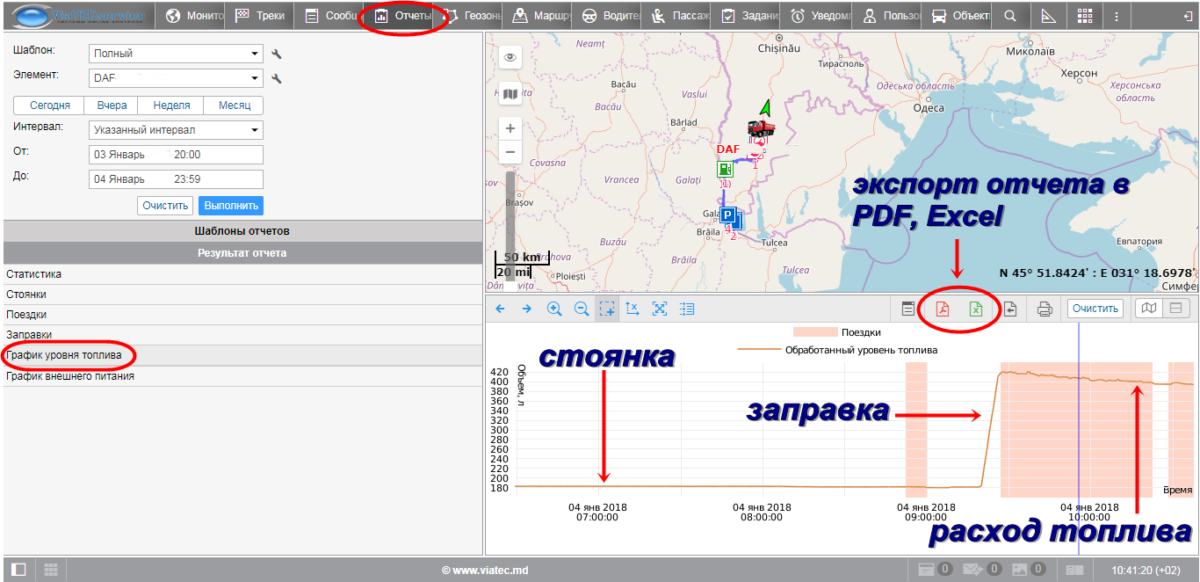Toggle the area-selection zoom mode
The height and width of the screenshot is (582, 1200).
[607, 309]
